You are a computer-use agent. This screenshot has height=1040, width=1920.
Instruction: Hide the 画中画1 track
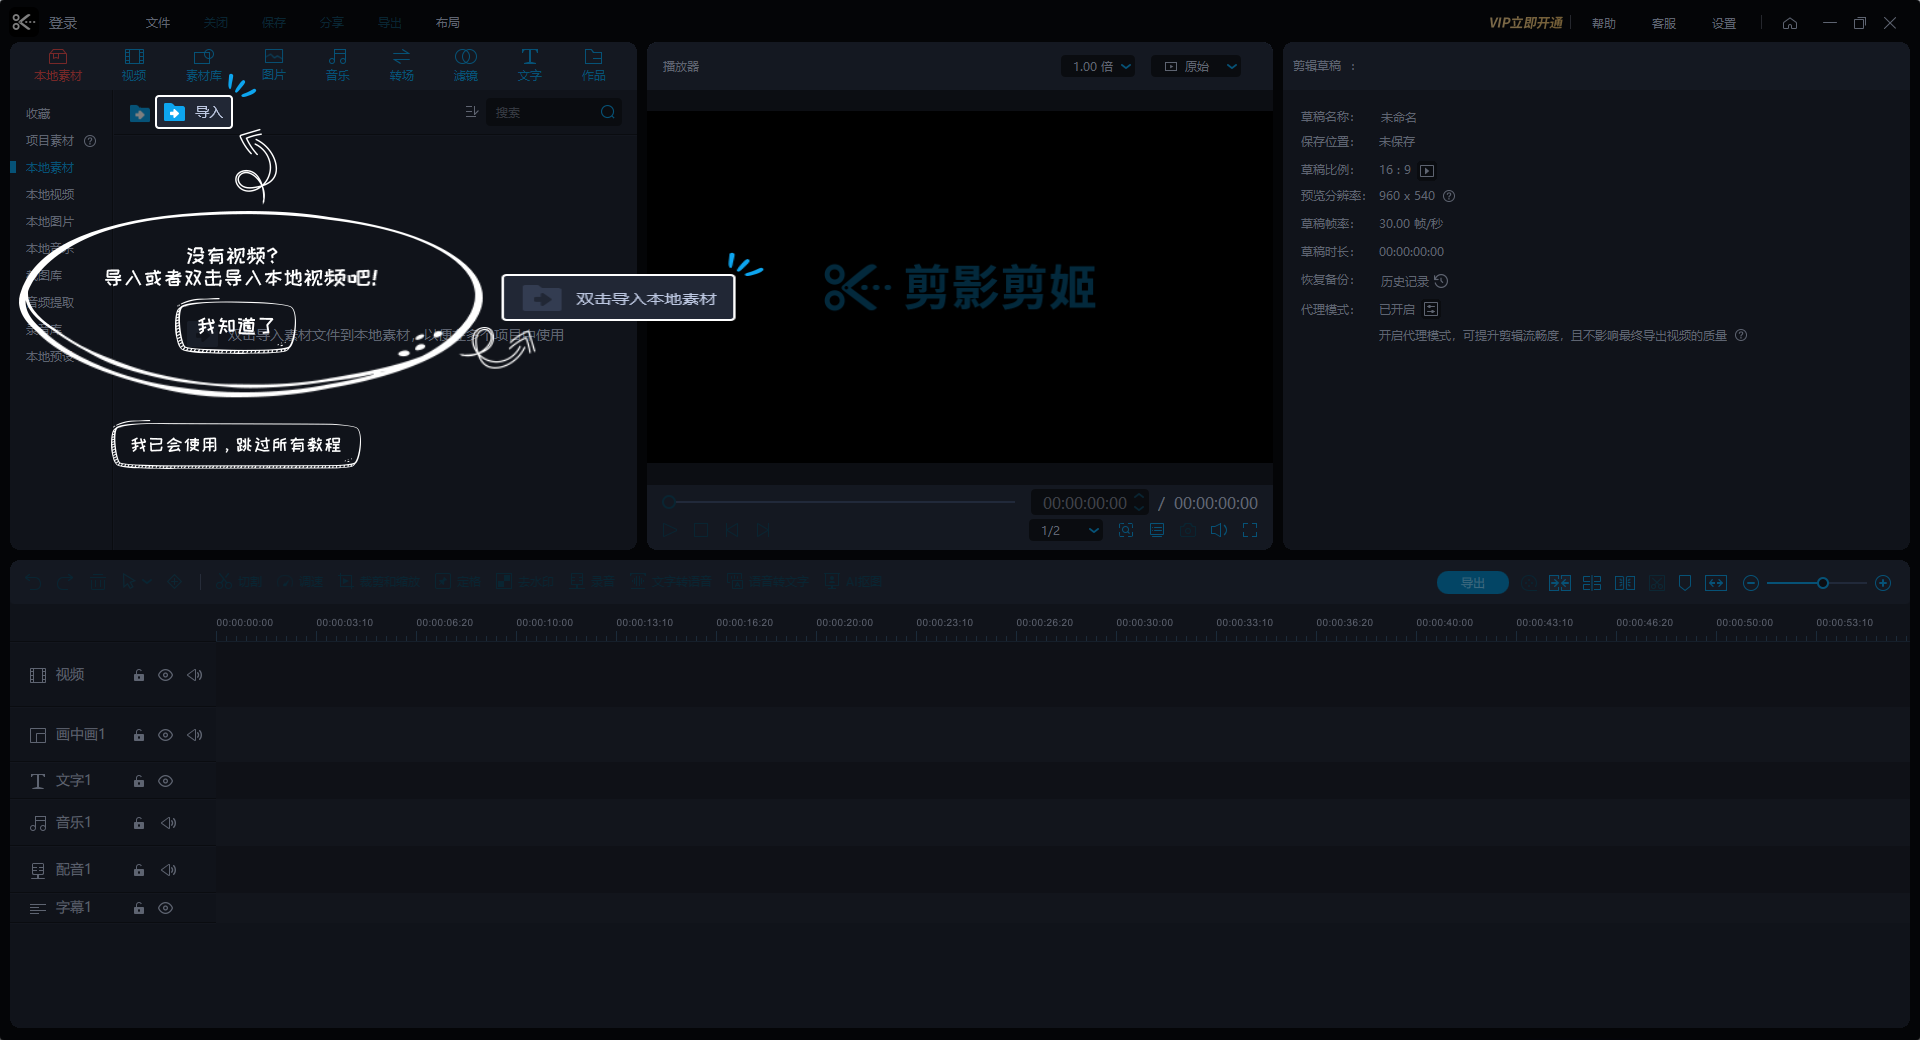166,736
